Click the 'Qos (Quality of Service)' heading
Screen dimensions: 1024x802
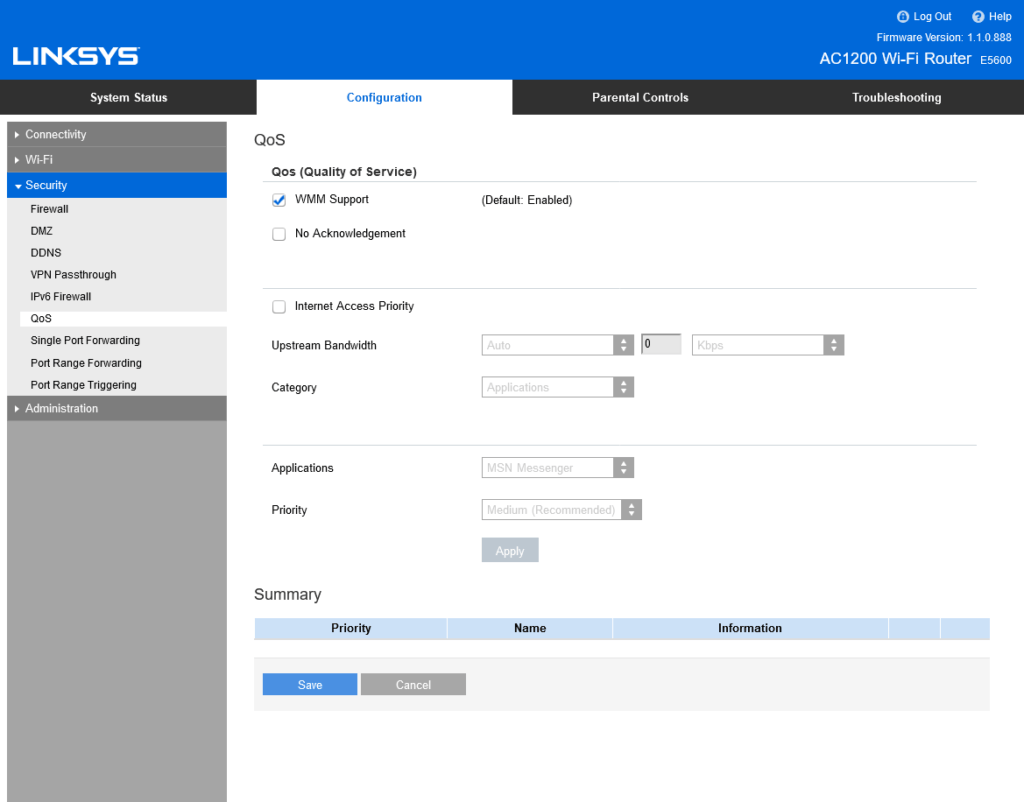(x=344, y=172)
